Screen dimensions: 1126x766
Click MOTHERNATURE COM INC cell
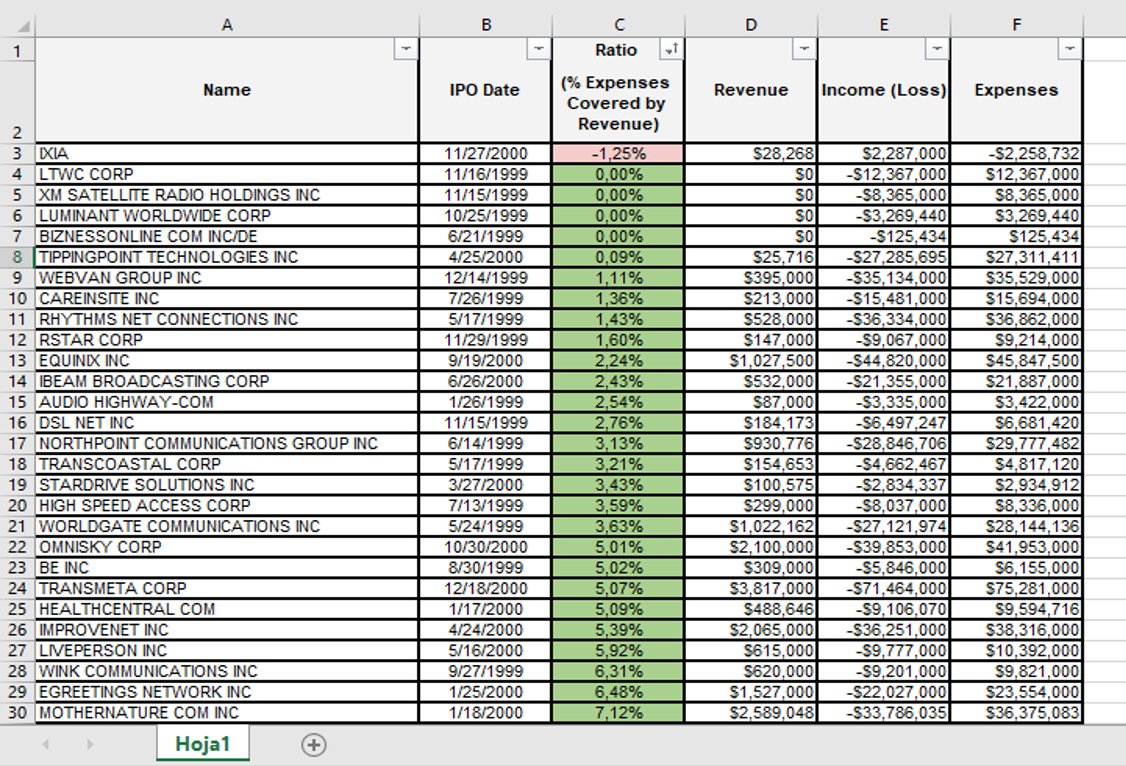pos(227,713)
